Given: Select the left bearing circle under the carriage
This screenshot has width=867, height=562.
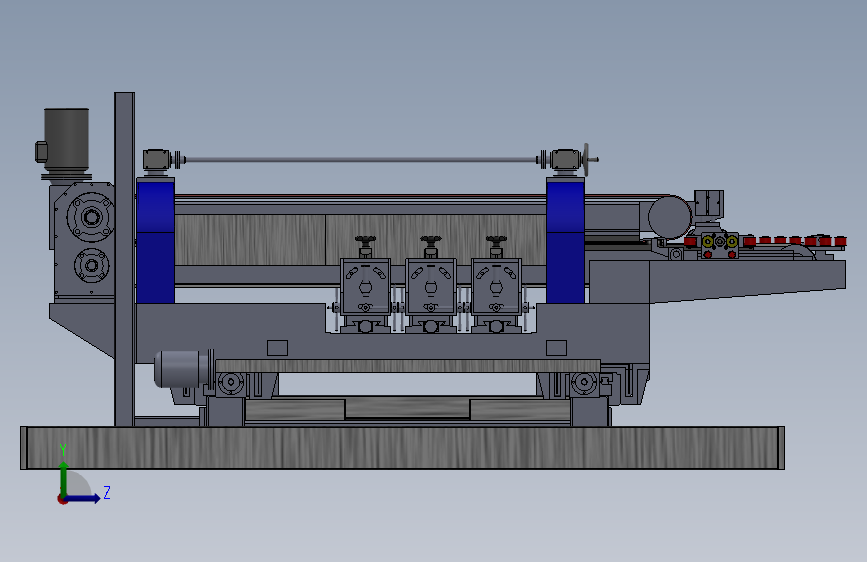Looking at the screenshot, I should coord(231,383).
